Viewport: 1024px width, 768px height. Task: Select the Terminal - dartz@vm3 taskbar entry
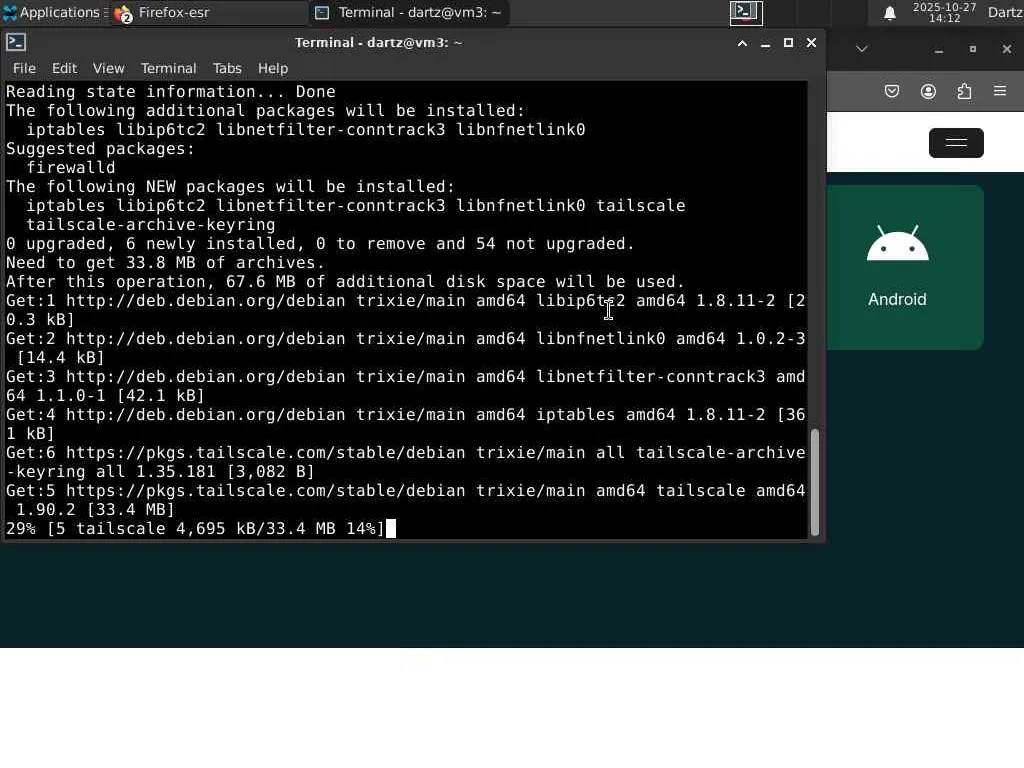(x=409, y=12)
